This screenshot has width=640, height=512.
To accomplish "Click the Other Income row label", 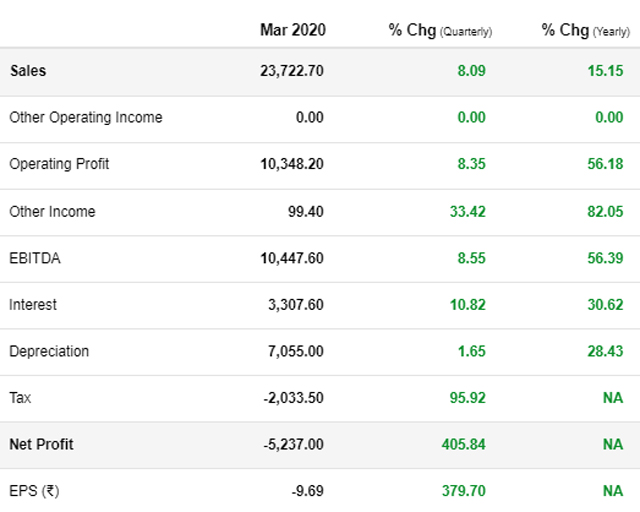I will [52, 211].
